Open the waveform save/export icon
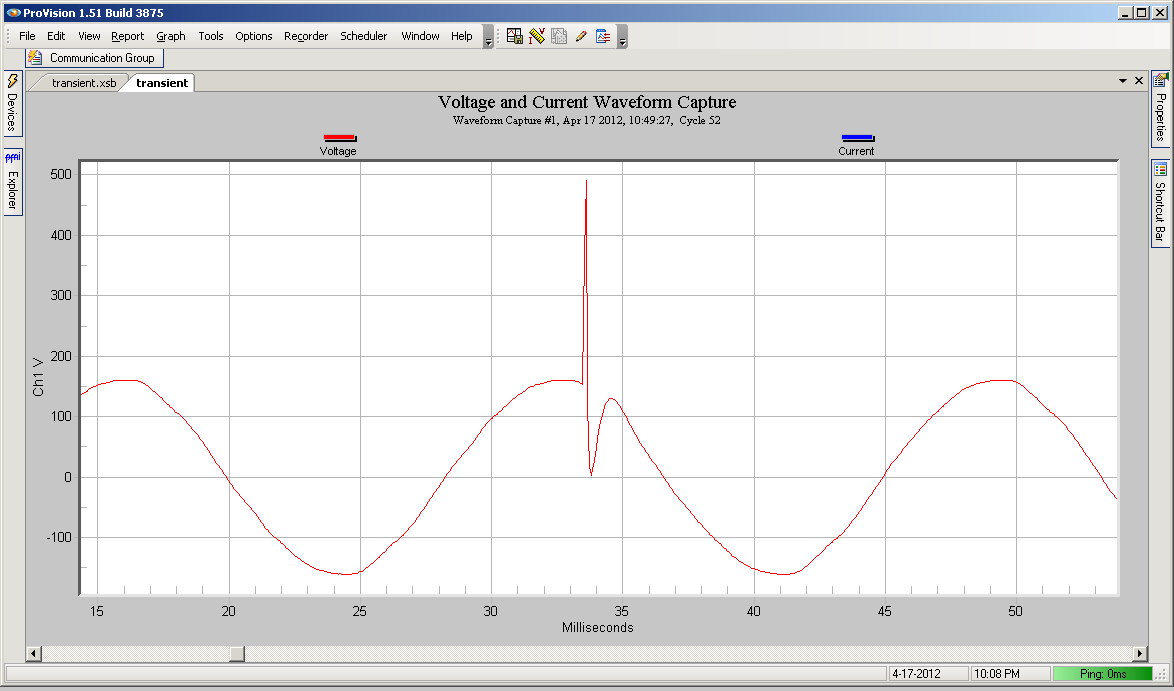Viewport: 1174px width, 691px height. coord(513,36)
